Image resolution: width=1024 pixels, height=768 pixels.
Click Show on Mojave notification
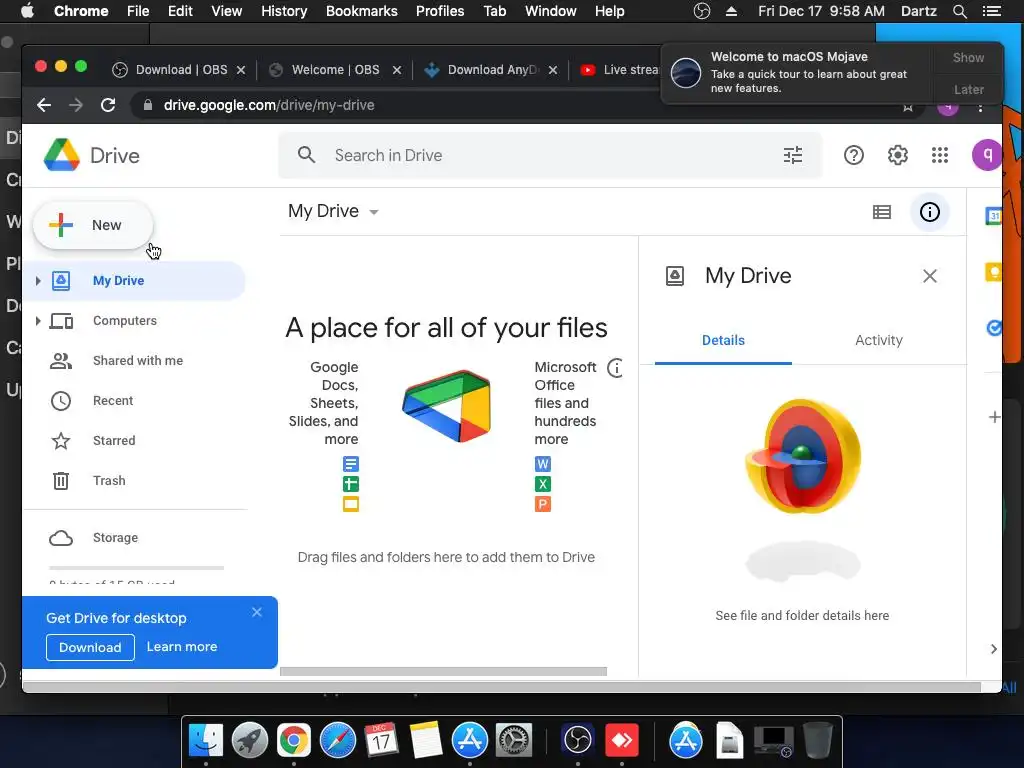point(968,57)
